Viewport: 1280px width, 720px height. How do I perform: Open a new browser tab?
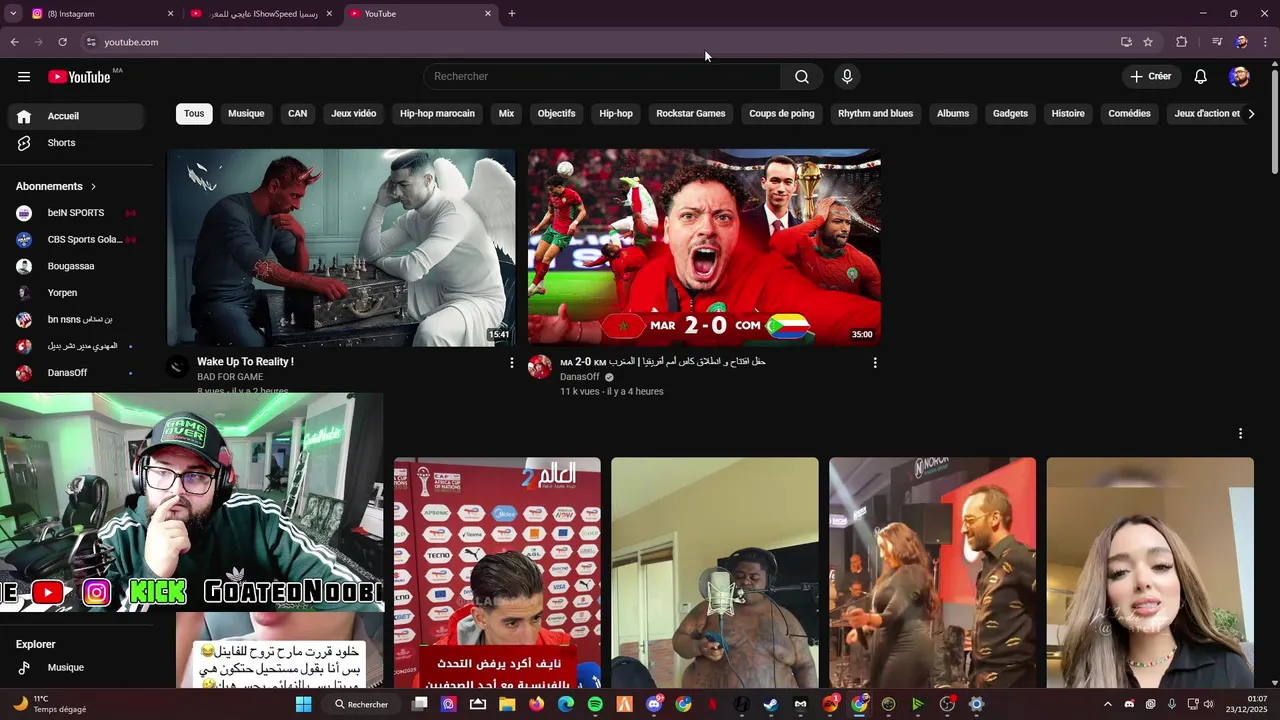point(512,14)
